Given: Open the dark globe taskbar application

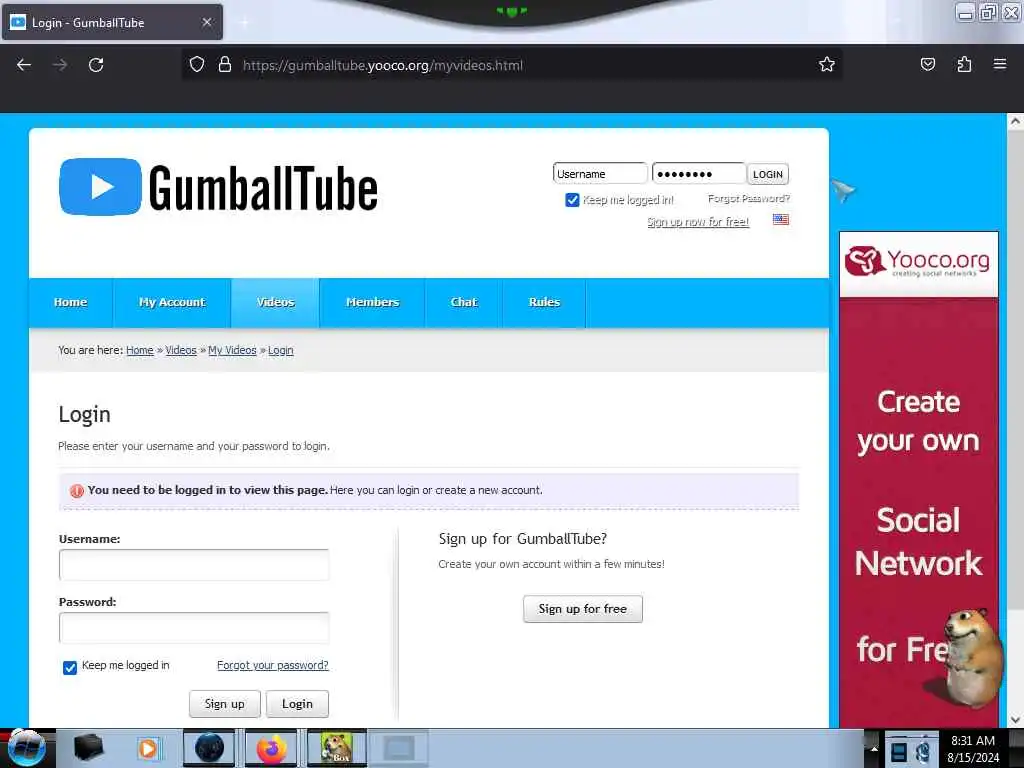Looking at the screenshot, I should (x=209, y=748).
